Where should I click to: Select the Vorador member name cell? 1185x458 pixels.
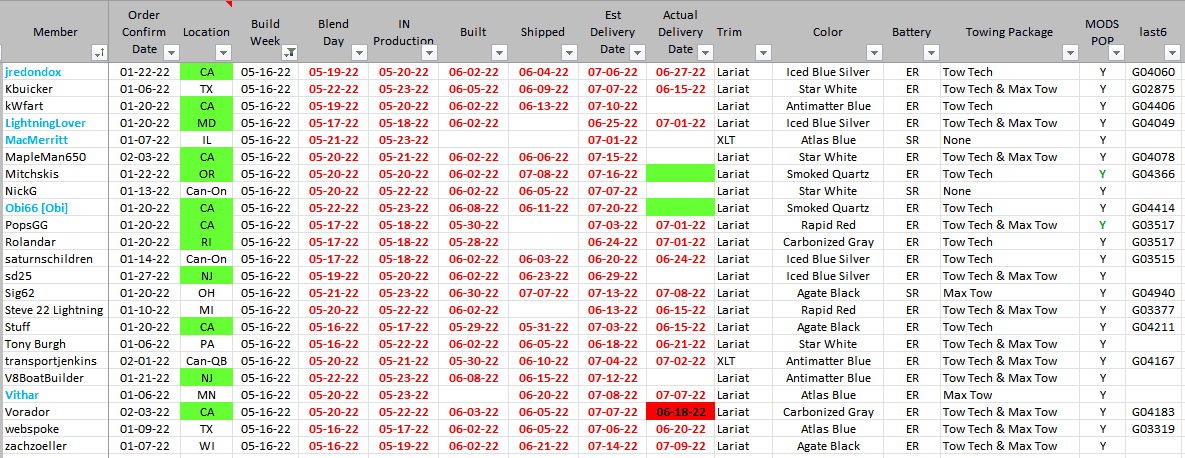28,412
